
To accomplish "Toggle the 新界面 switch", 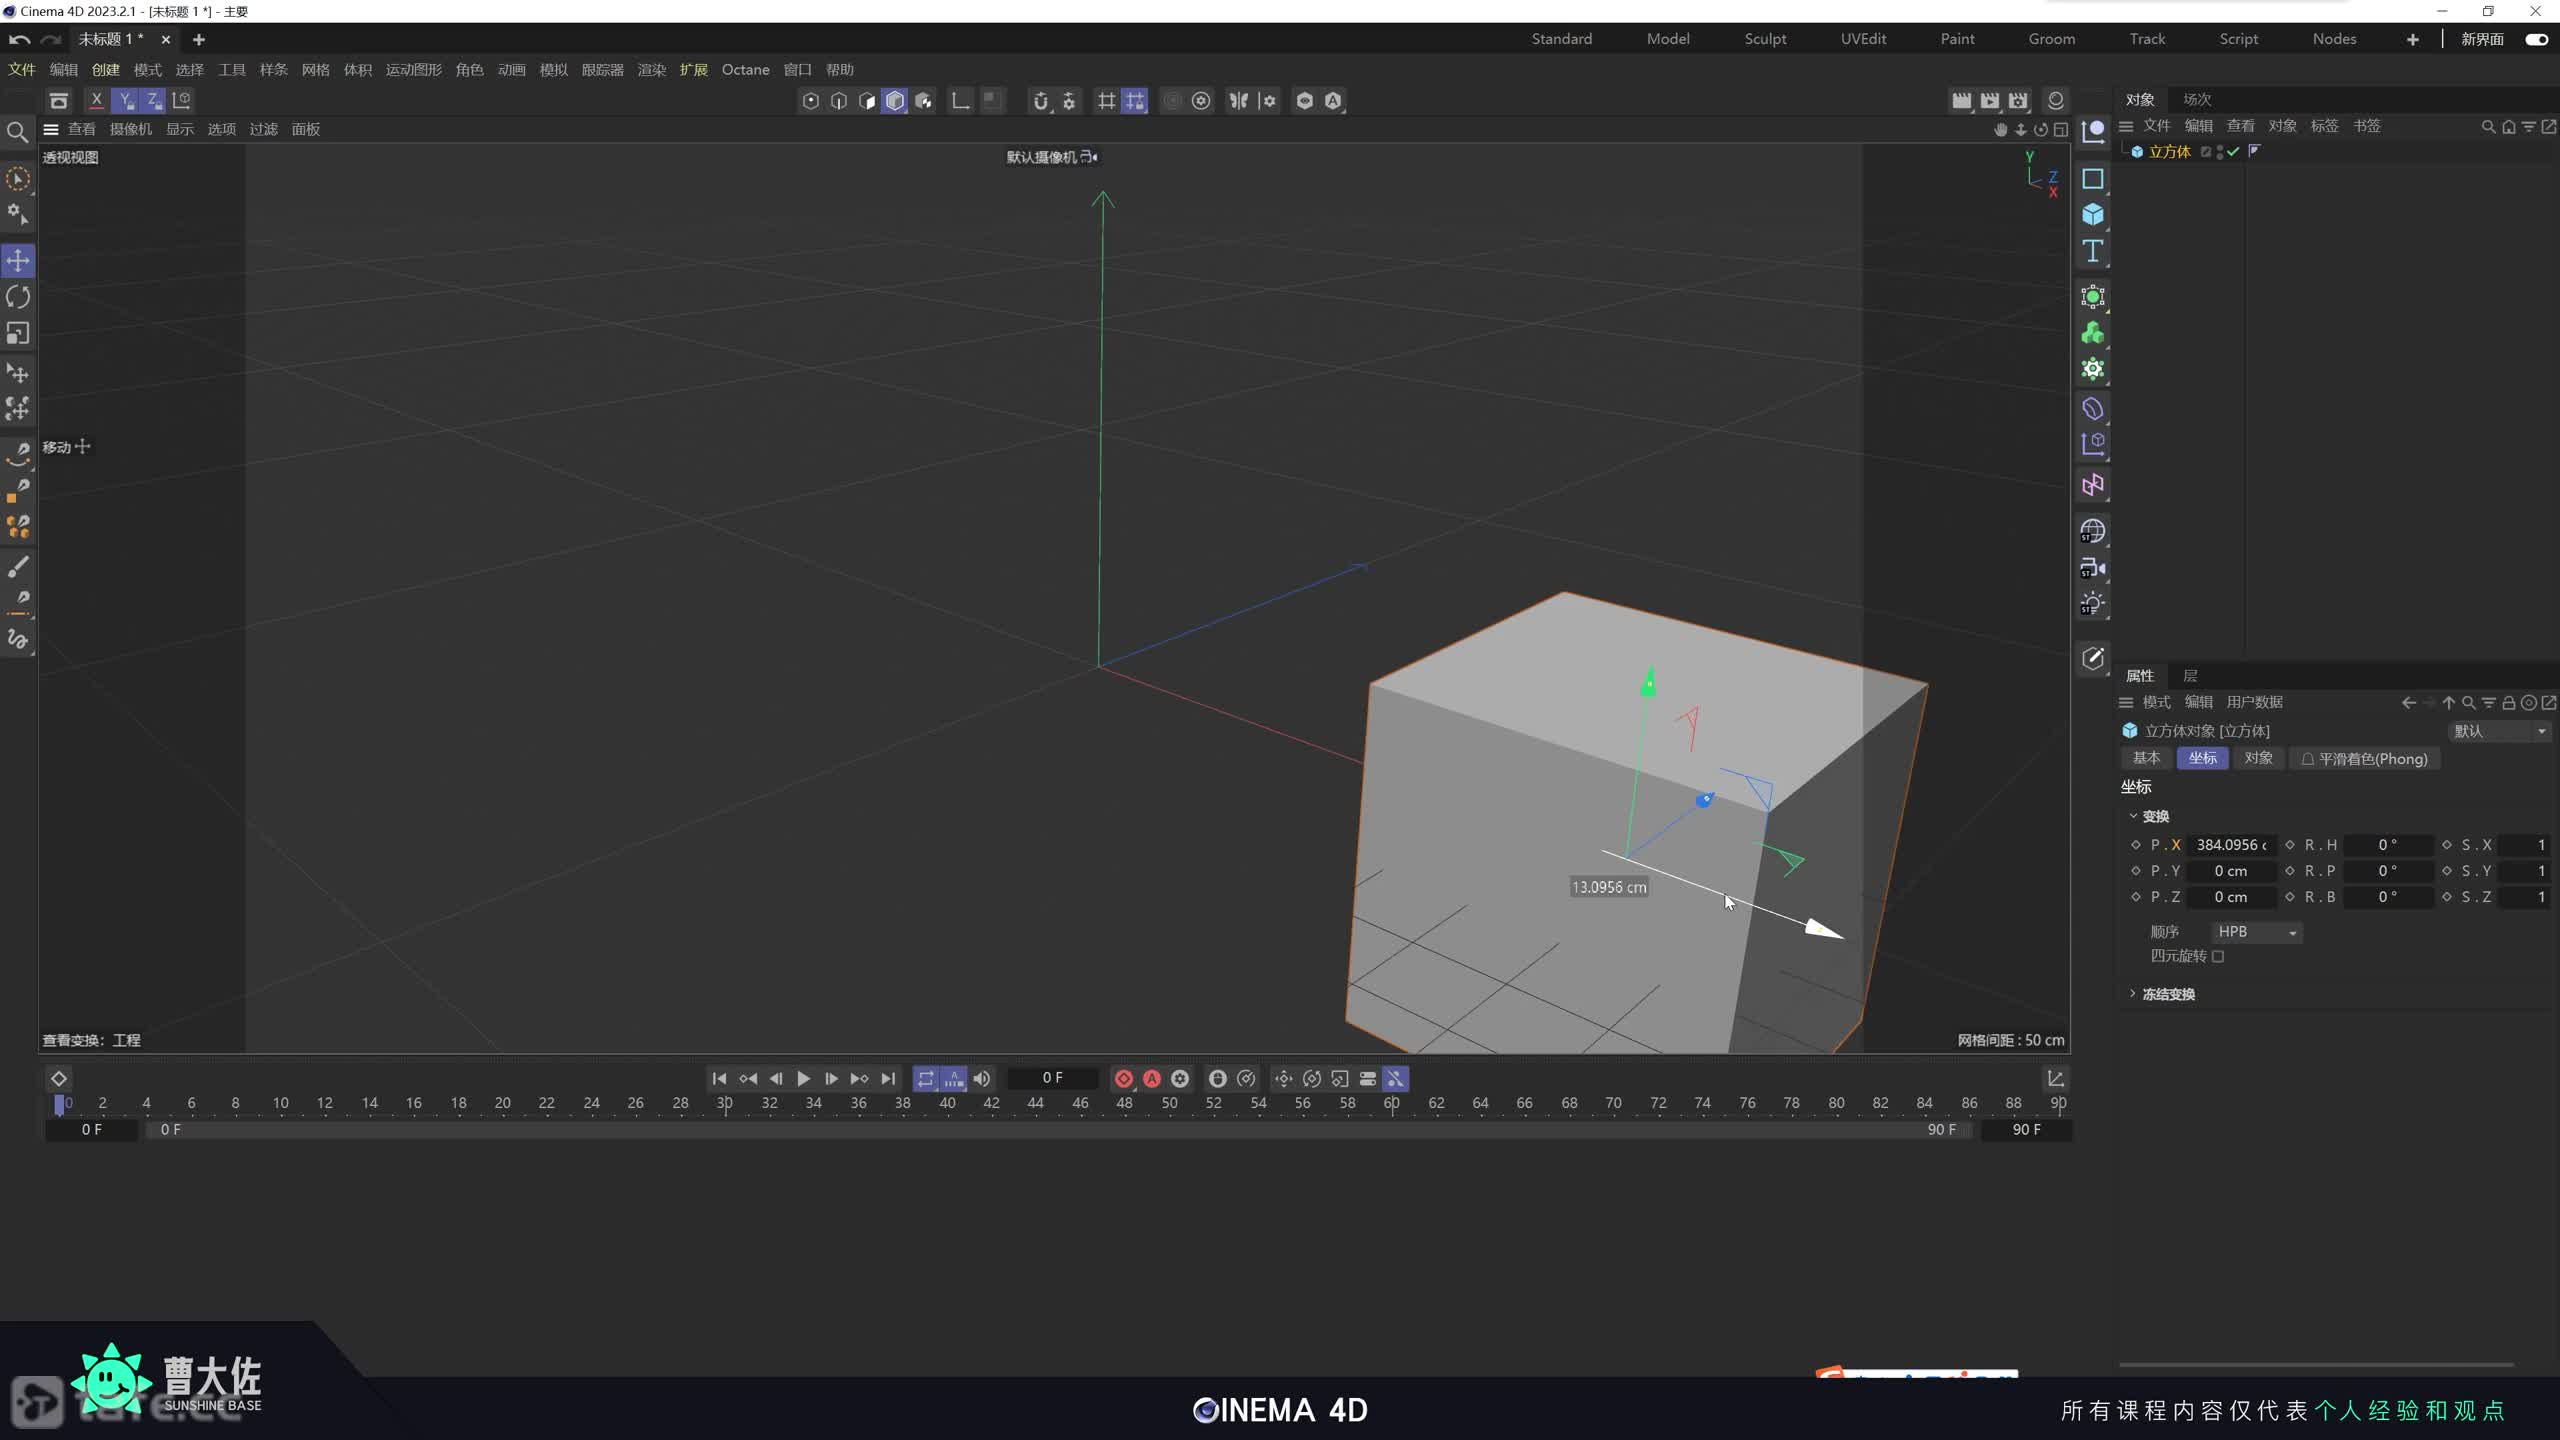I will [x=2536, y=39].
